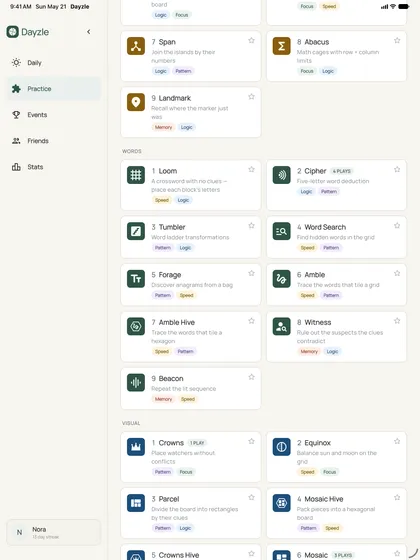Open the Equinox icon
Image resolution: width=420 pixels, height=560 pixels.
click(x=281, y=447)
